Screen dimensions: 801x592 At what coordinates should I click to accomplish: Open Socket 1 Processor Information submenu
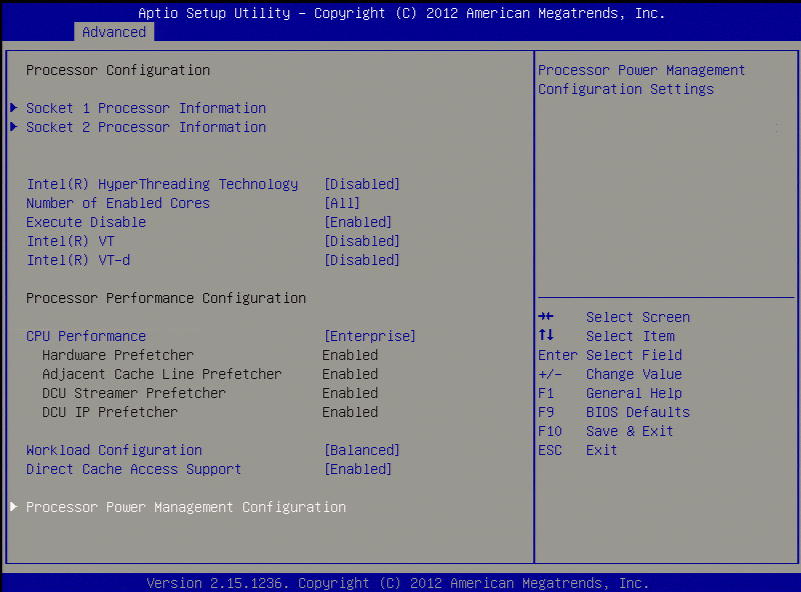click(146, 108)
